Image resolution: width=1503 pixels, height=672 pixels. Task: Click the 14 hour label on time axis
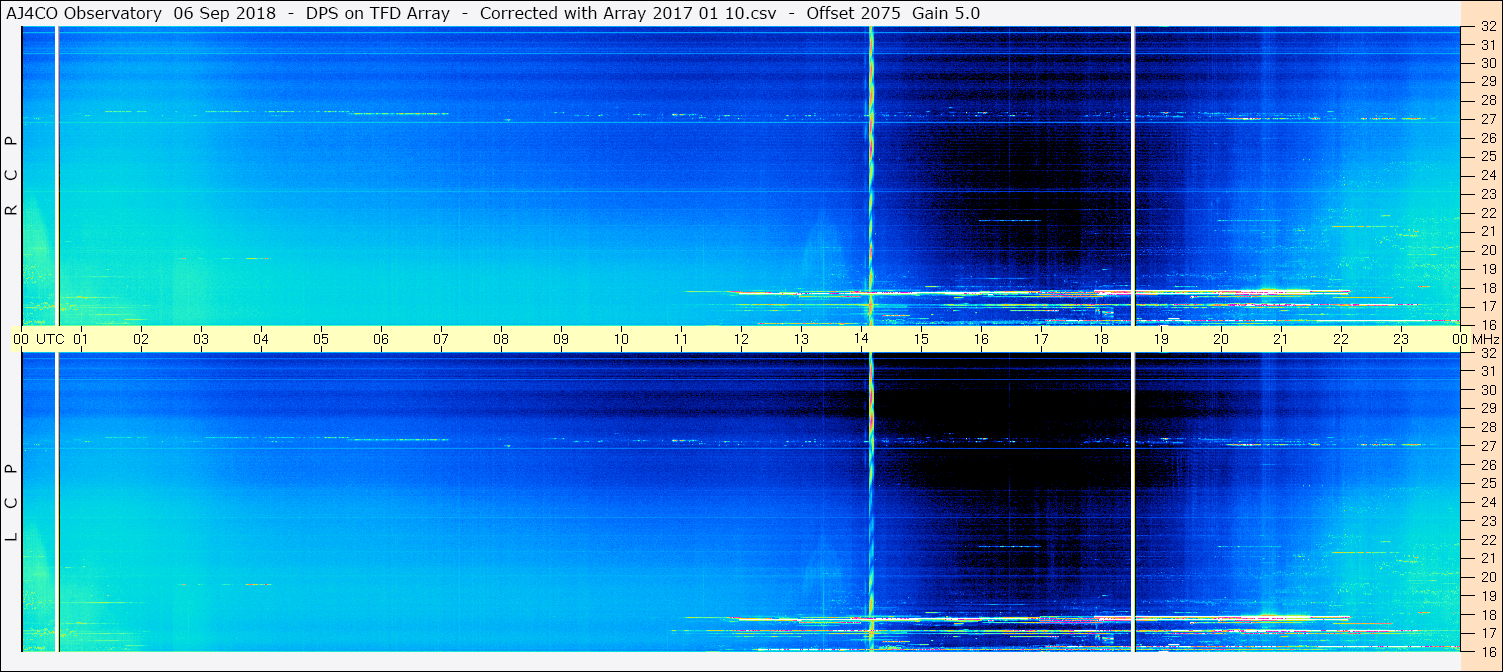(861, 339)
